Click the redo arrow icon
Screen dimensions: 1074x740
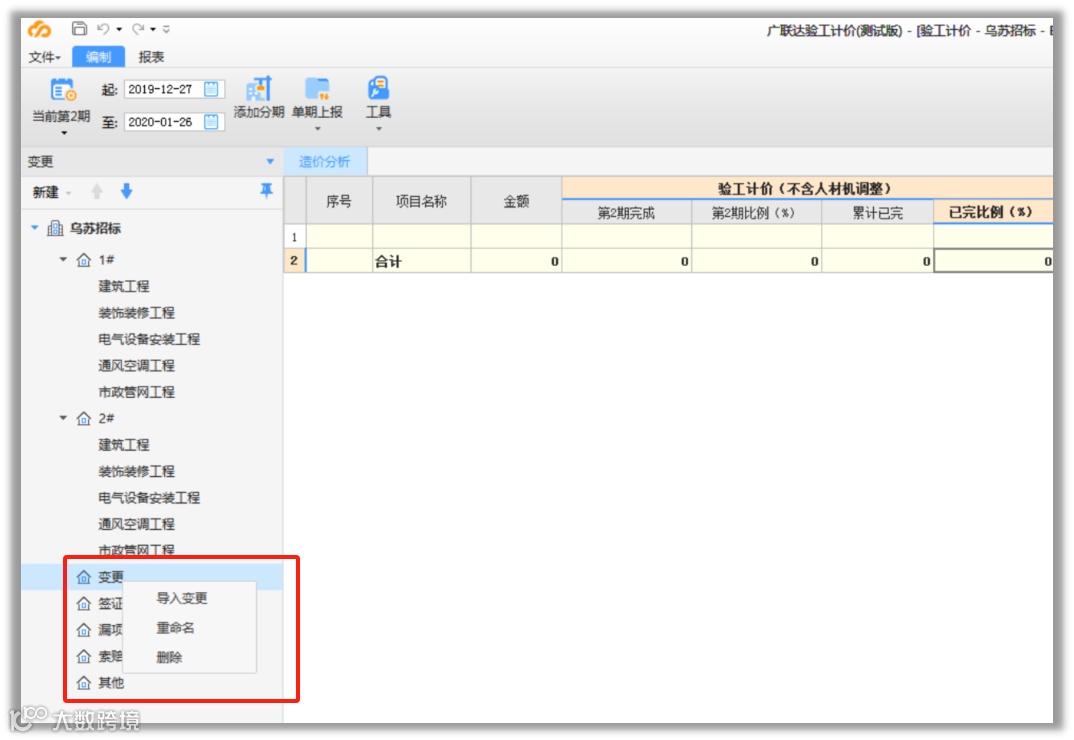click(138, 29)
